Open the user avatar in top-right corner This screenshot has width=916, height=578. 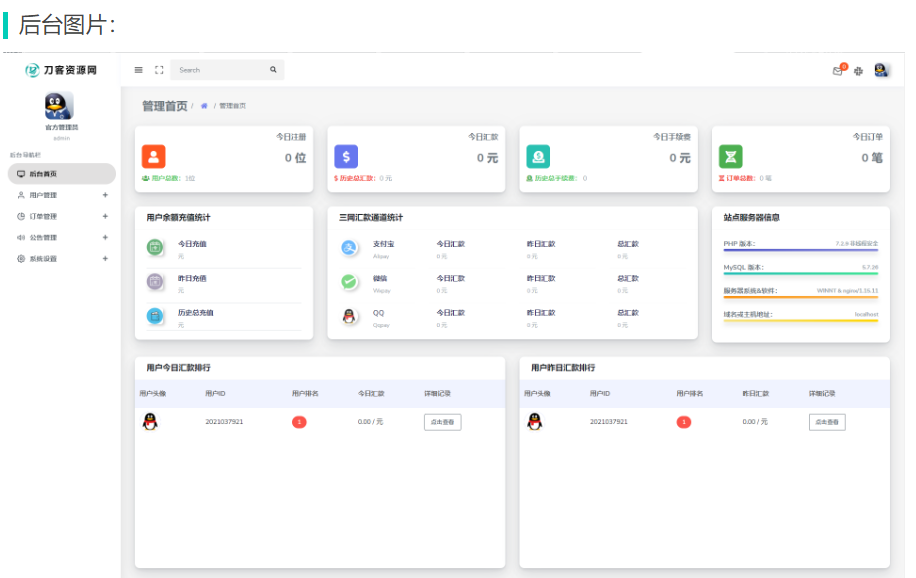click(881, 70)
